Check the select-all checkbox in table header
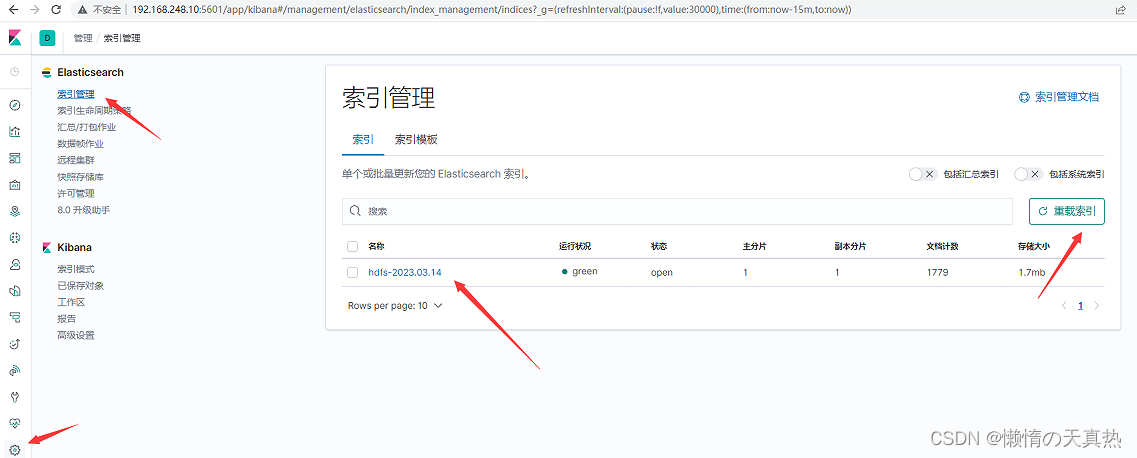Viewport: 1137px width, 458px height. (x=352, y=246)
